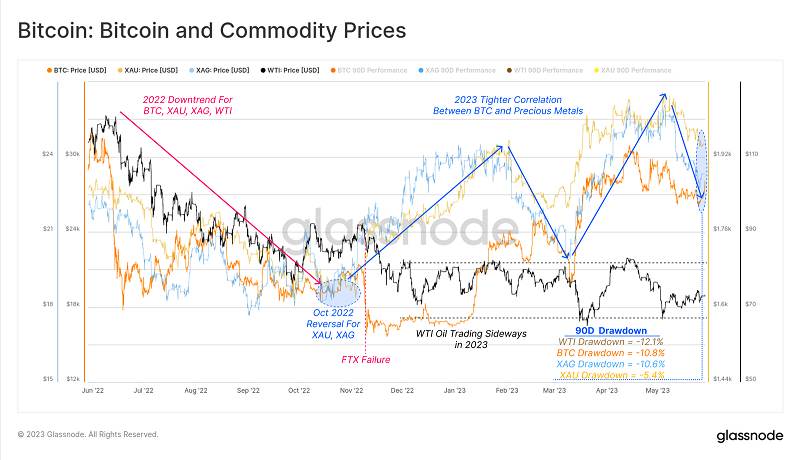Click the WTI Oil Trading Sideways annotation
This screenshot has width=800, height=460.
point(471,339)
